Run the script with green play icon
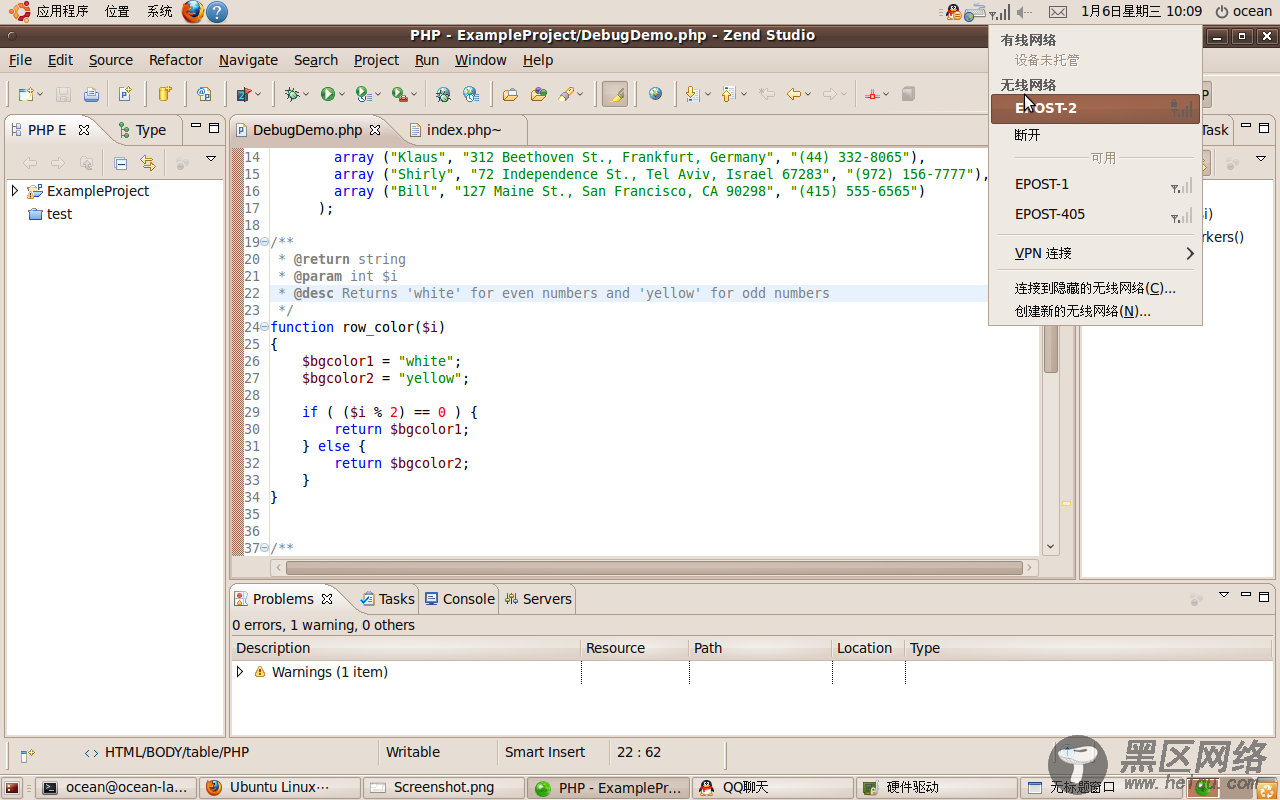1280x800 pixels. pos(327,94)
